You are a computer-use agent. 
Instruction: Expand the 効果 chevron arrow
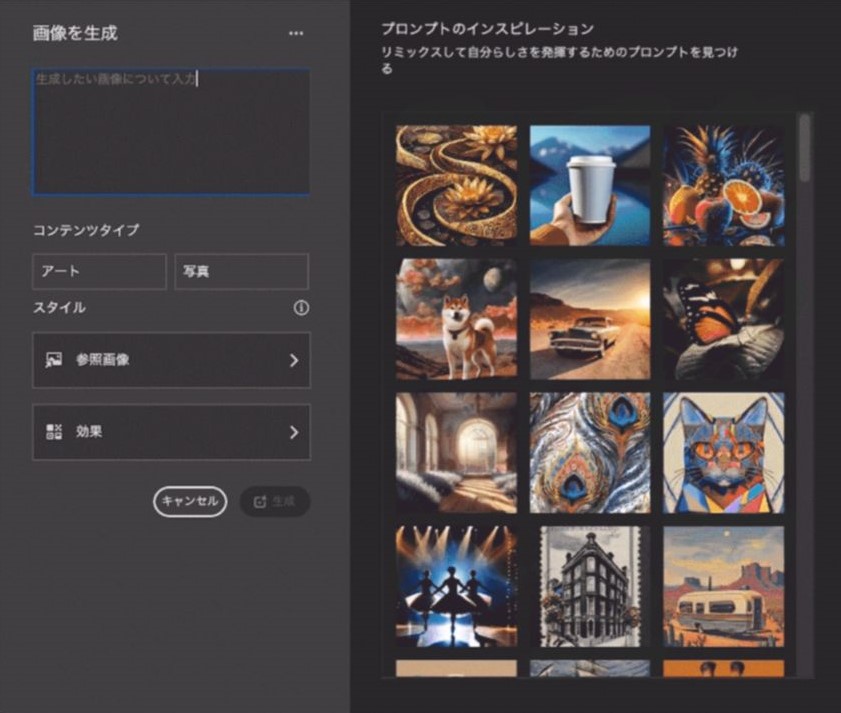[294, 432]
